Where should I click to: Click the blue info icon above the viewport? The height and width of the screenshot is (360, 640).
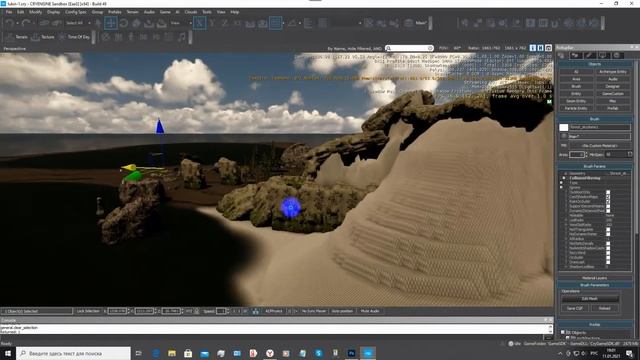533,48
